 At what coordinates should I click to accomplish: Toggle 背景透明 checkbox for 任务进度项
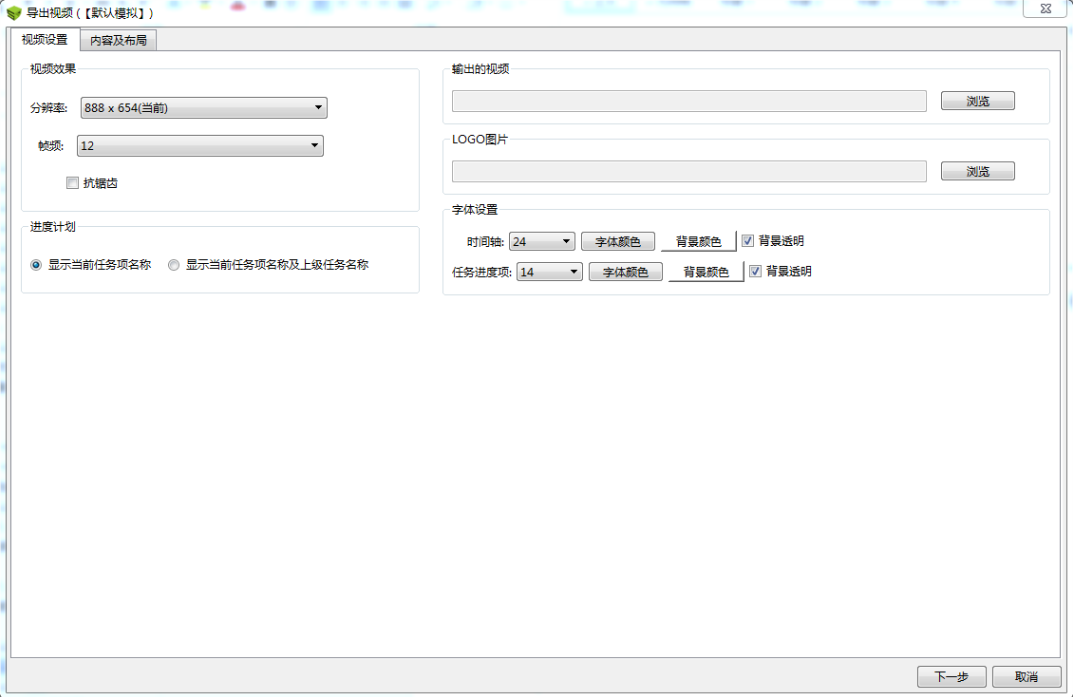click(x=755, y=271)
